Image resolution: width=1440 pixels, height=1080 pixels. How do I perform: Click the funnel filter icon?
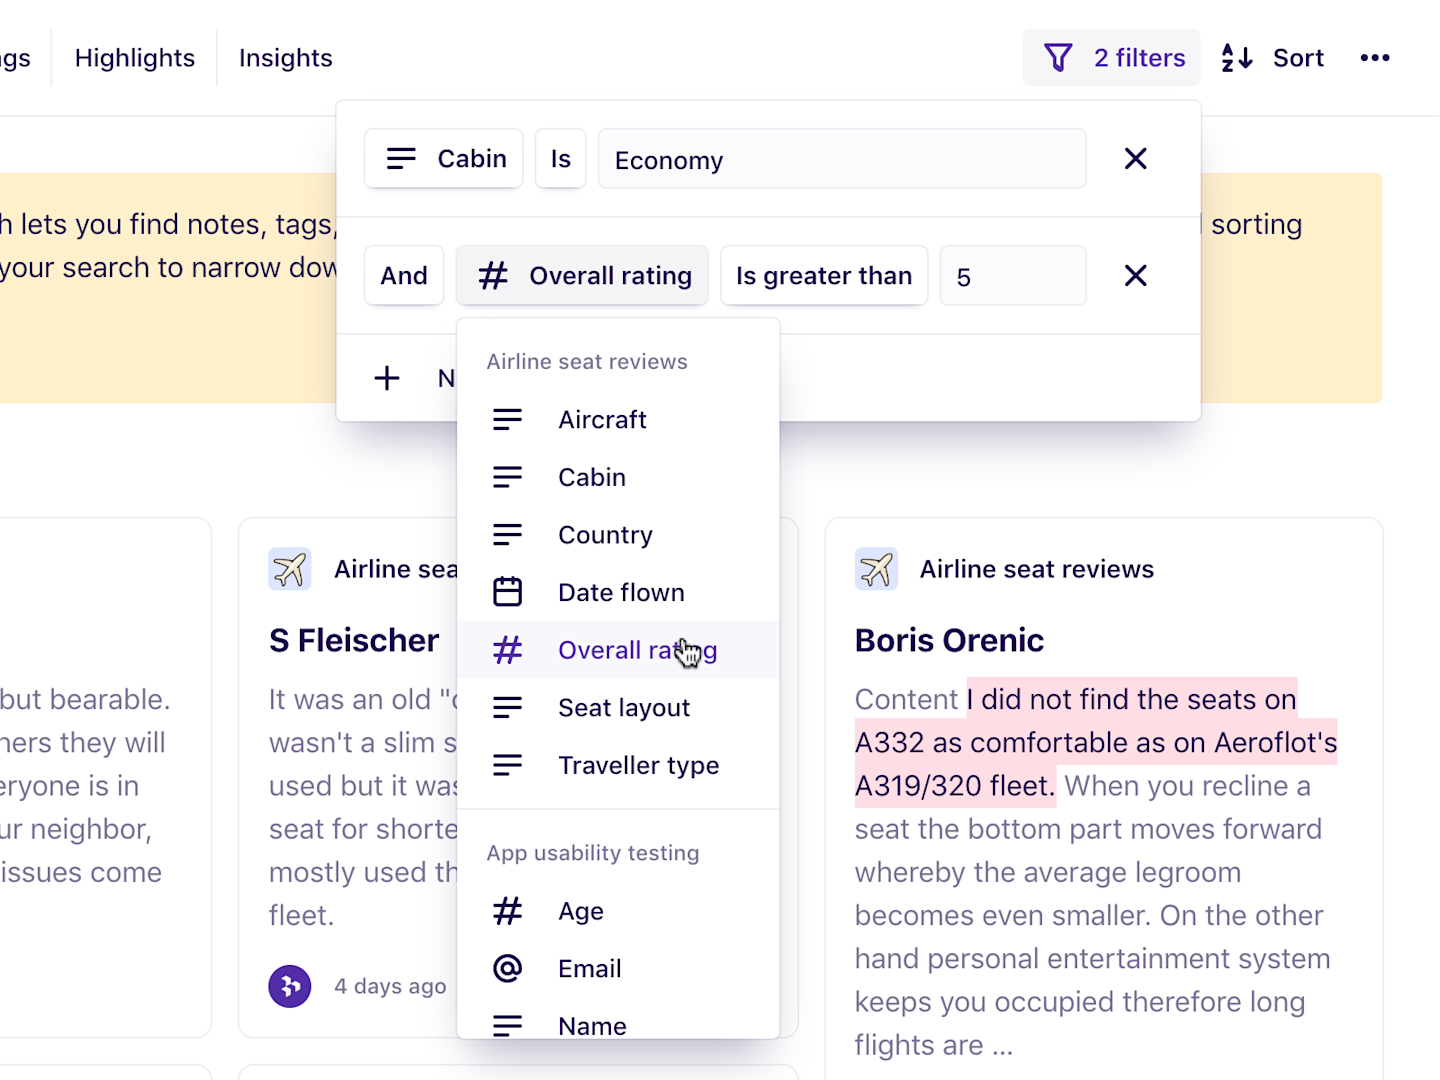coord(1058,58)
